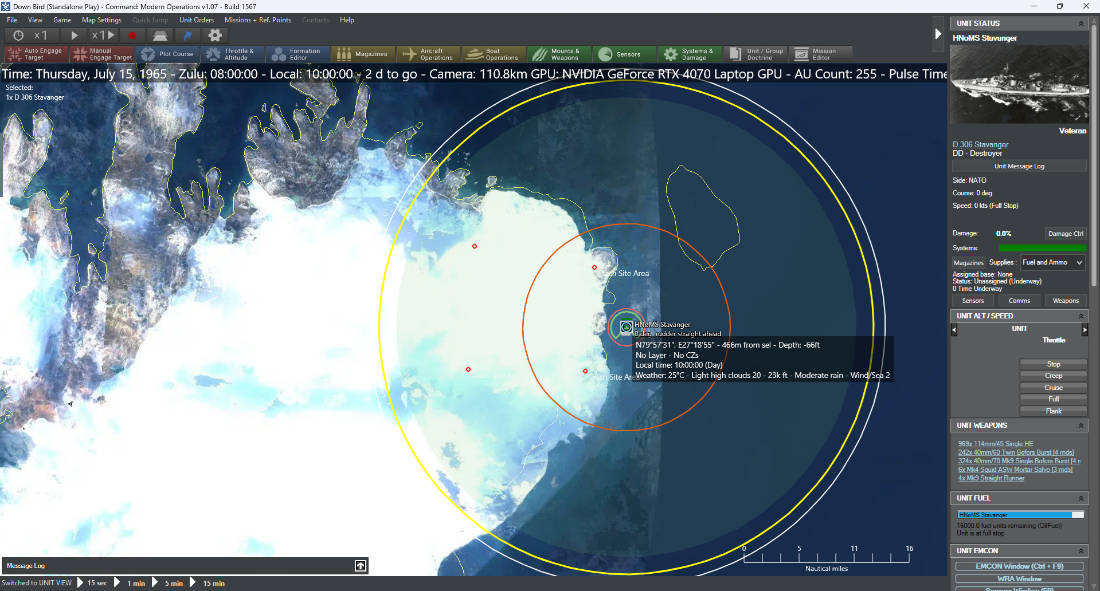This screenshot has height=591, width=1100.
Task: Click the Auto Engage Target icon
Action: (x=15, y=54)
